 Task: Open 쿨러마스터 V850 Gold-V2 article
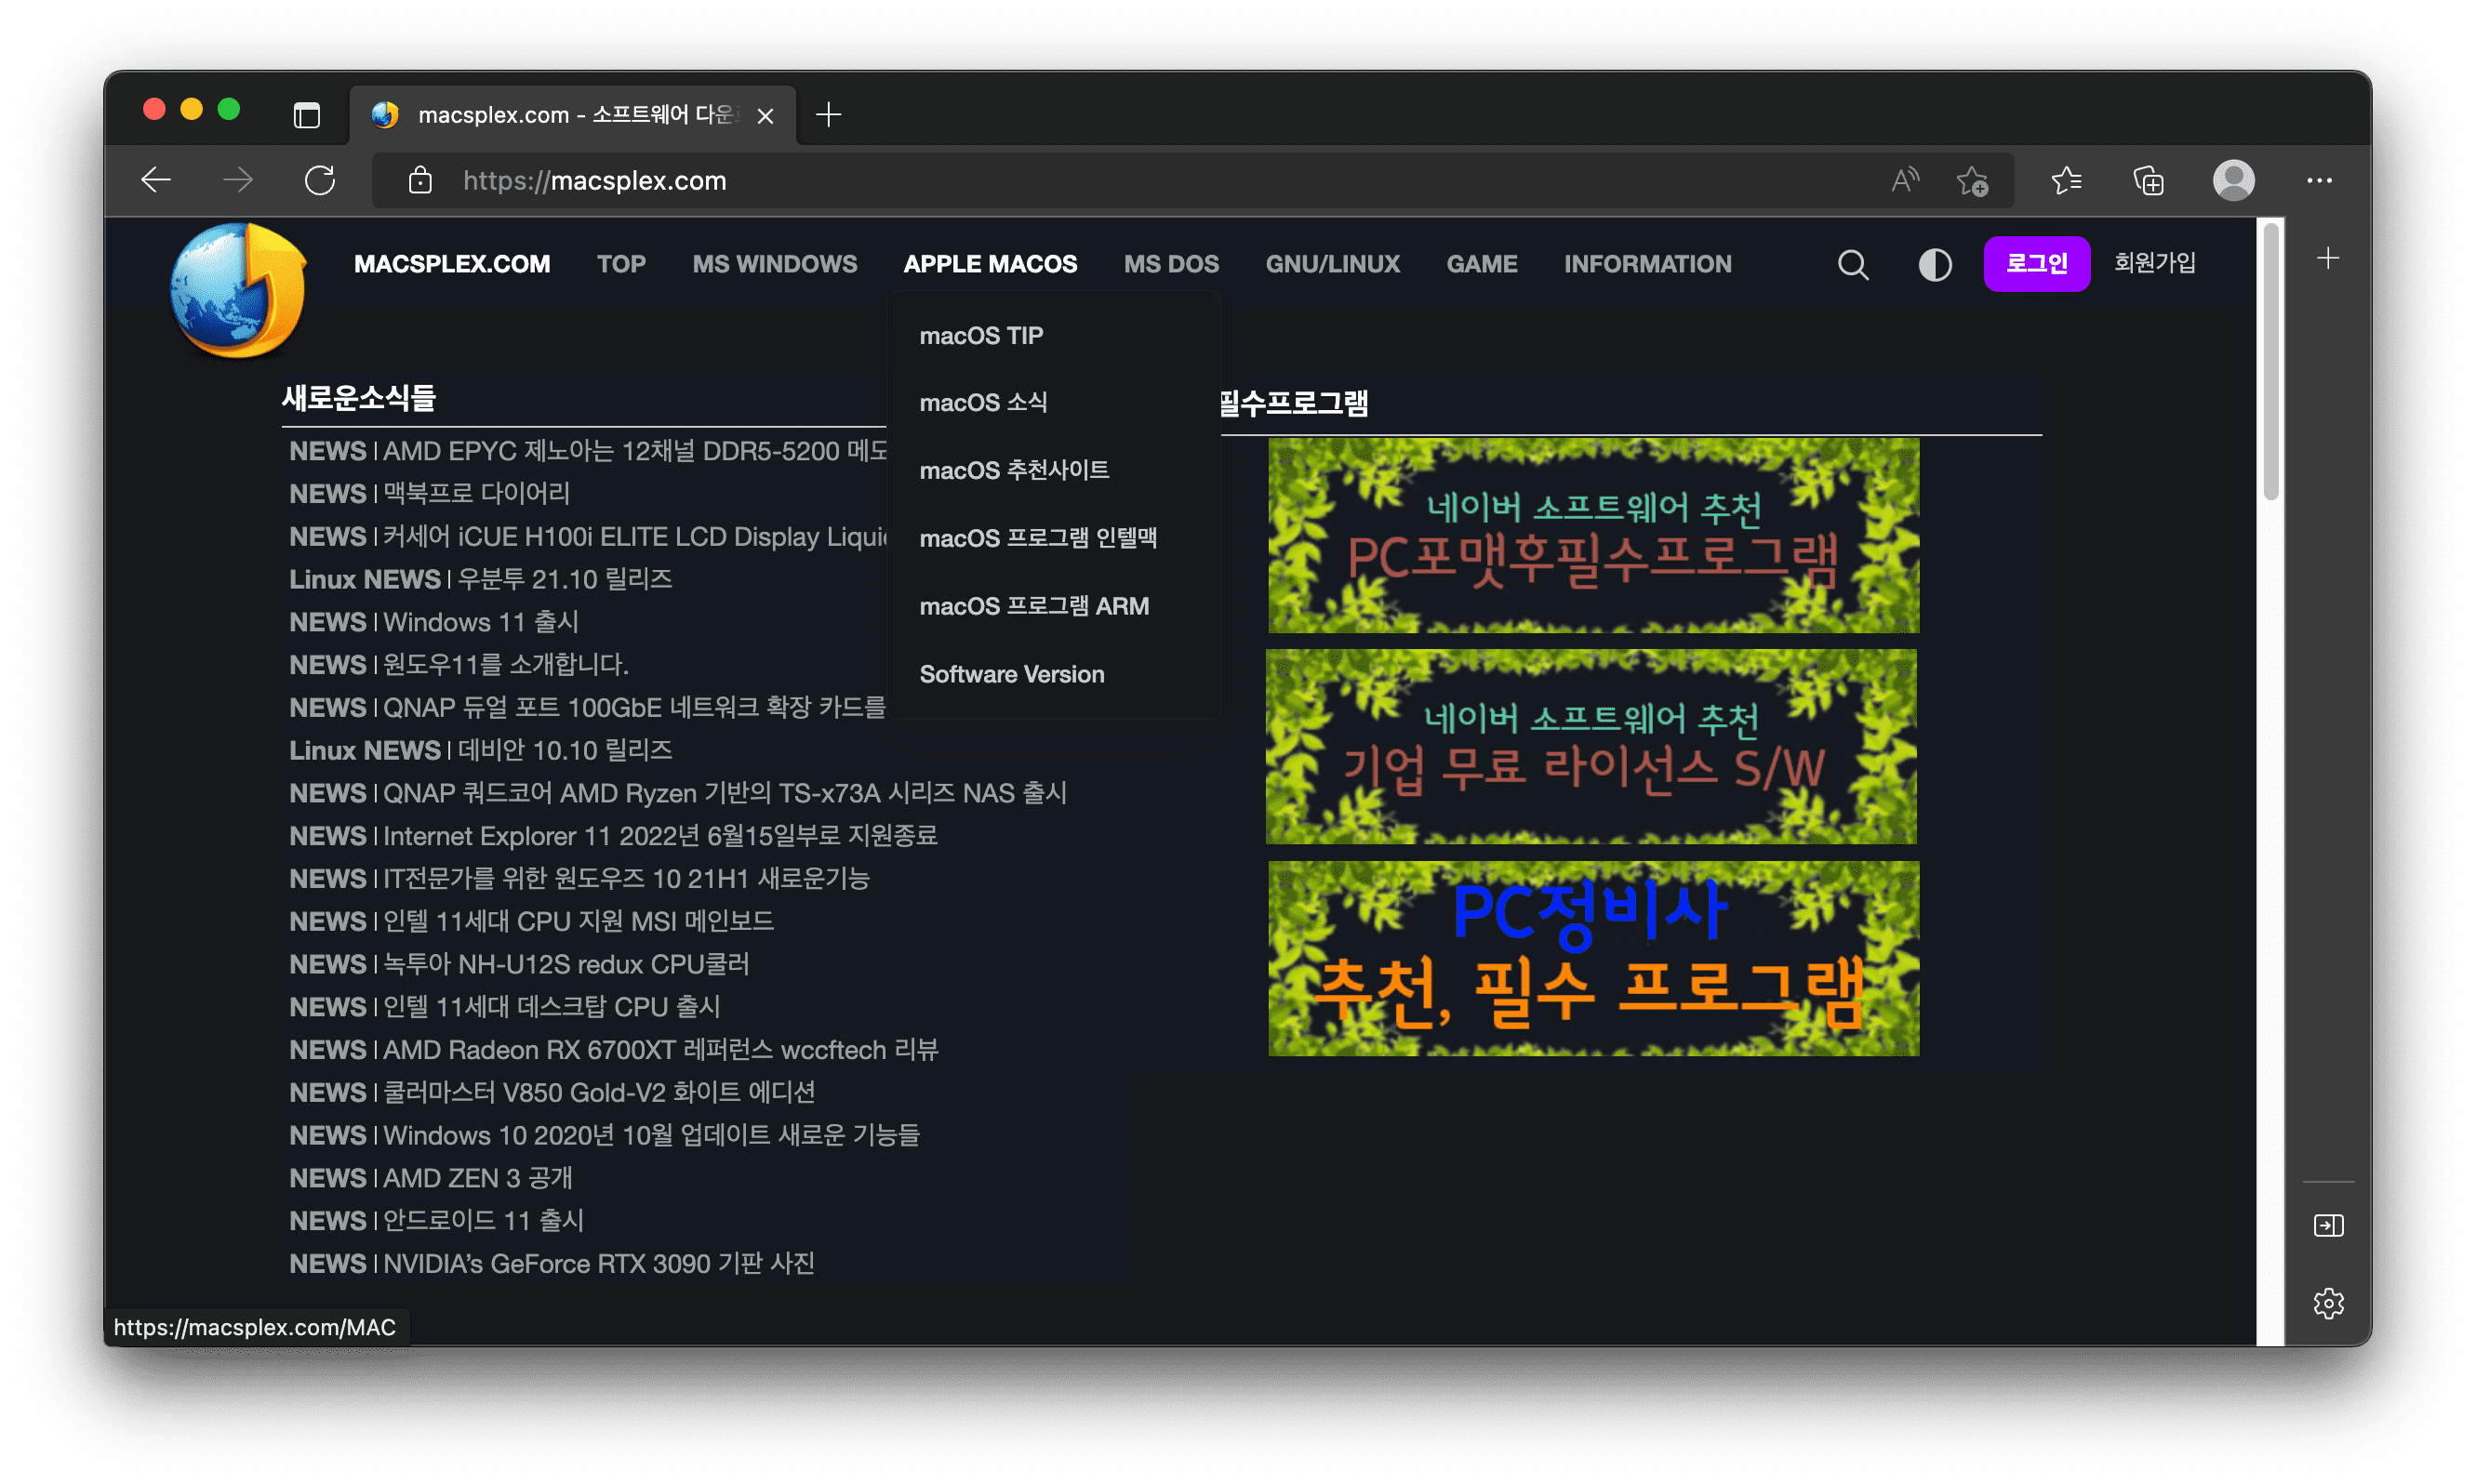pyautogui.click(x=599, y=1092)
